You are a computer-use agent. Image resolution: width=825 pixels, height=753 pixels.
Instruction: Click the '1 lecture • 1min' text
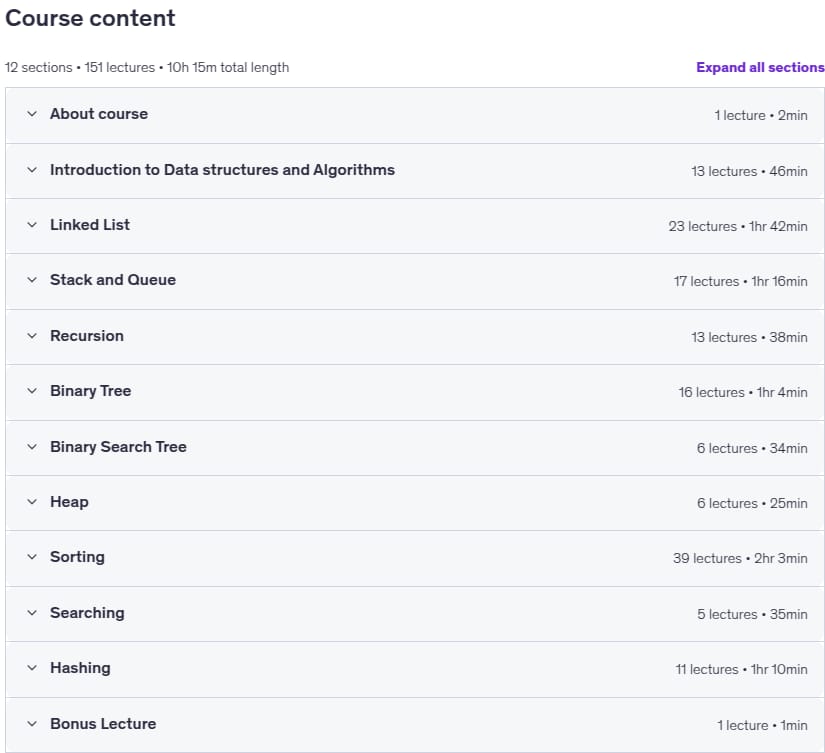(762, 726)
